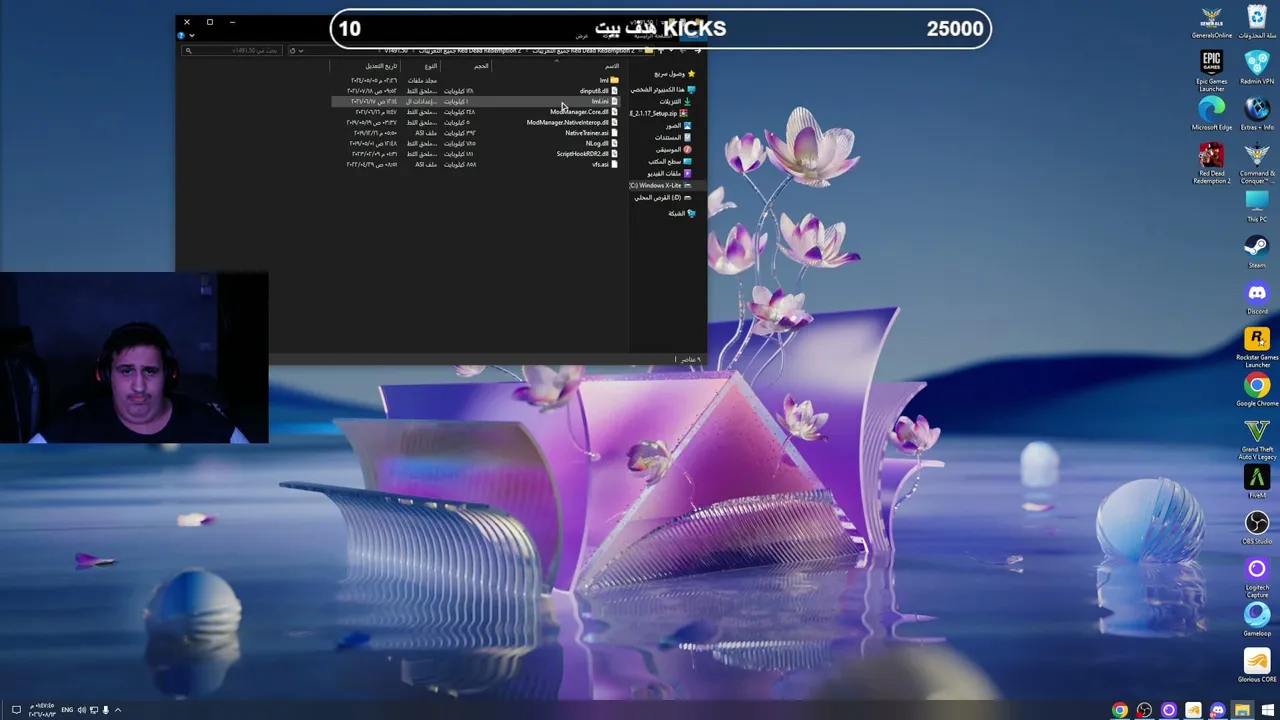Select Grand Theft Auto V Legacy icon
This screenshot has height=720, width=1280.
click(x=1257, y=439)
